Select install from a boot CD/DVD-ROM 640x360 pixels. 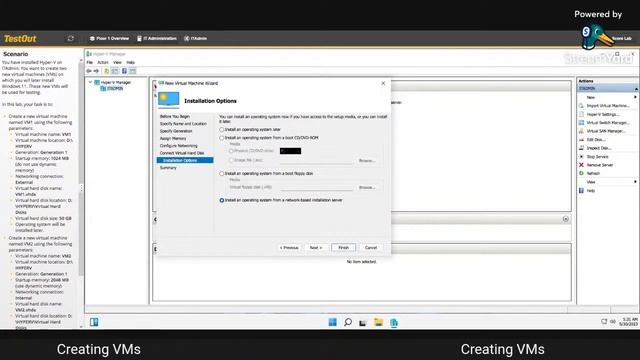pos(269,138)
